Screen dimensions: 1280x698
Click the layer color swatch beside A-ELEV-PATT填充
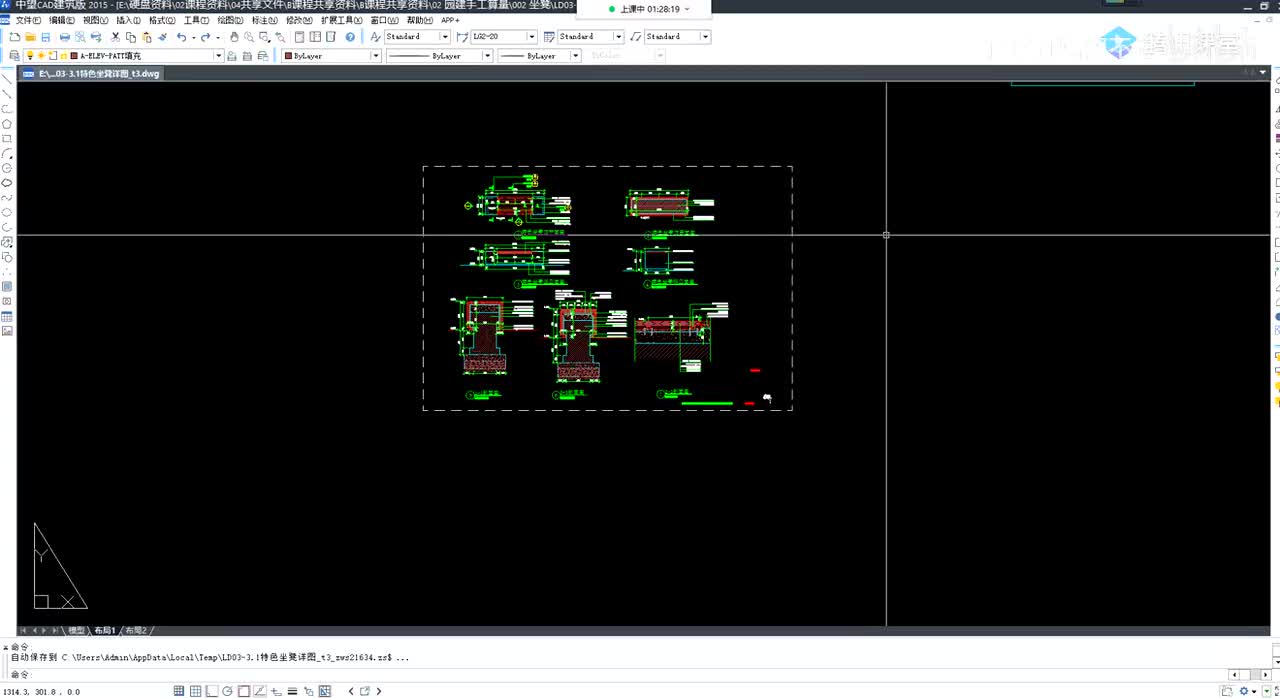pos(75,56)
